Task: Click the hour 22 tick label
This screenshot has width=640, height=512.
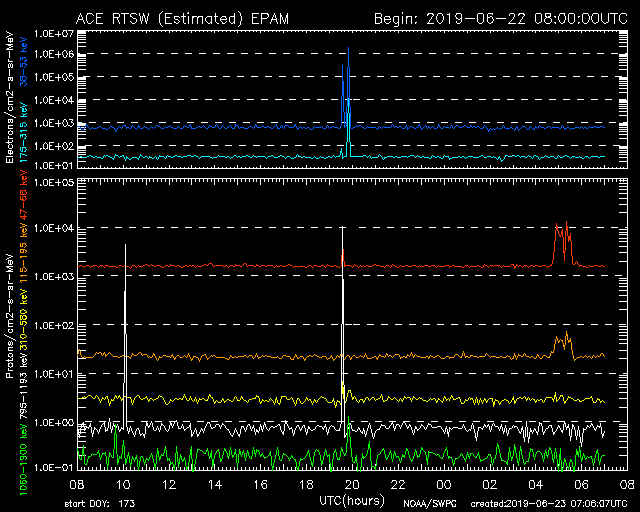Action: (x=397, y=483)
